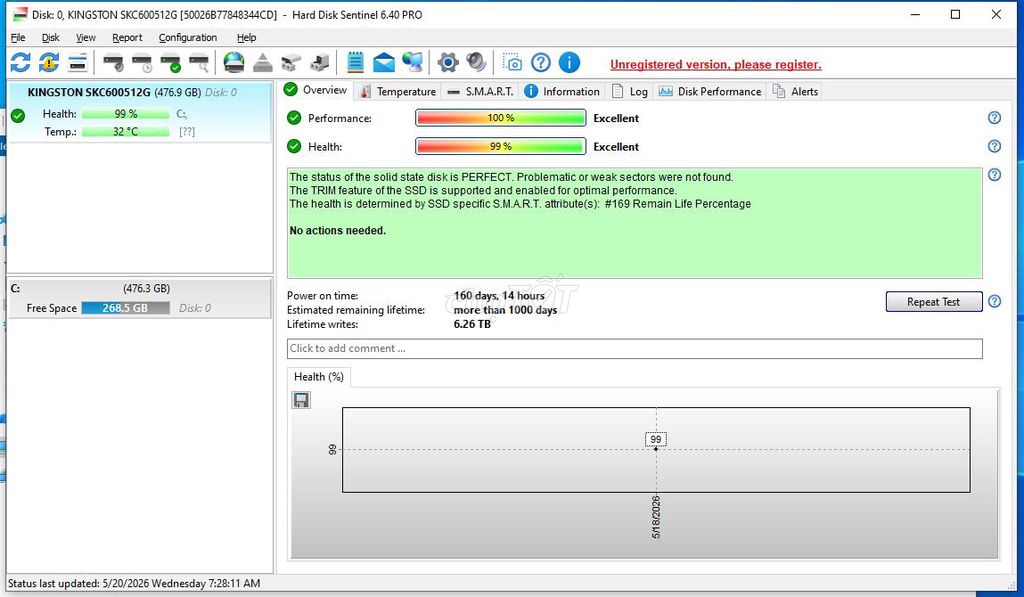Click the green check icon beside Performance label
Screen dimensions: 1024x597
pyautogui.click(x=294, y=118)
